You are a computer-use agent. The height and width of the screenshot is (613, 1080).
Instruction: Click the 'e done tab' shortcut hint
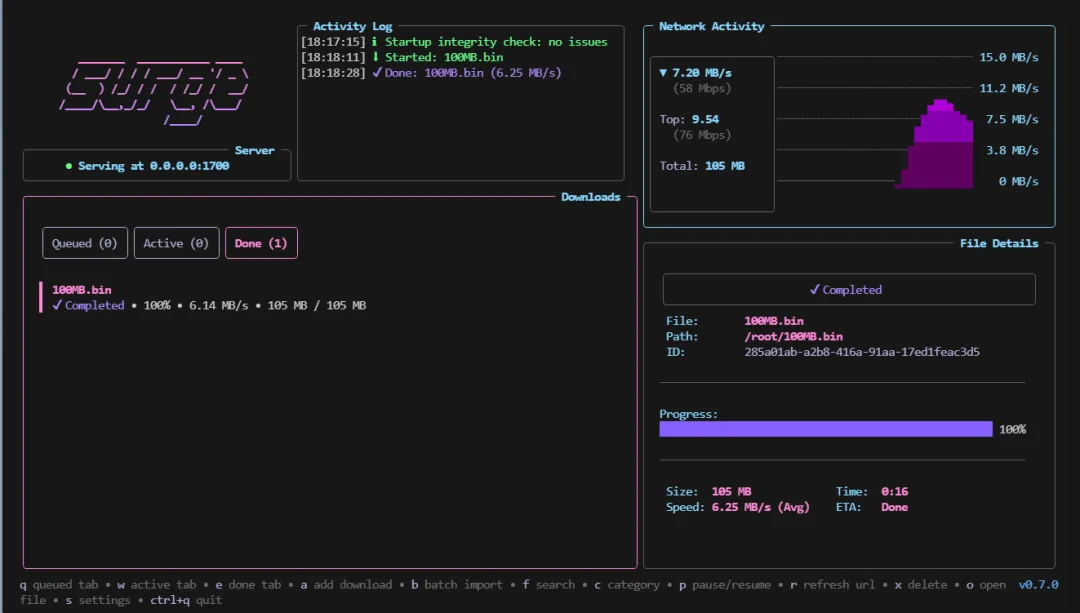coord(249,585)
